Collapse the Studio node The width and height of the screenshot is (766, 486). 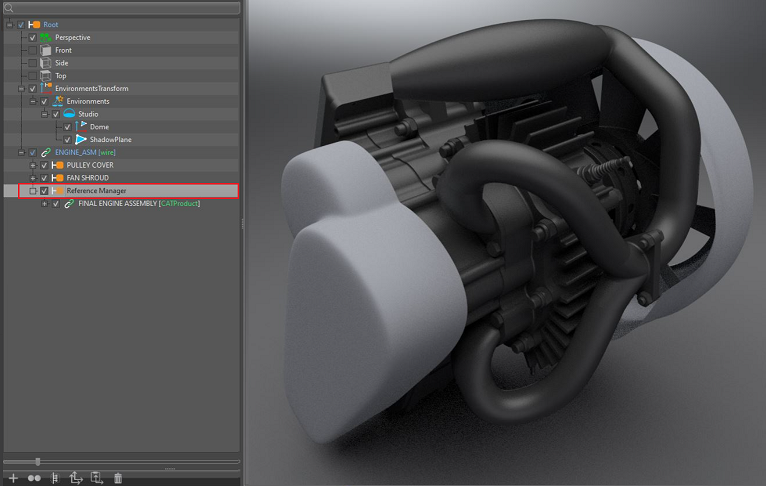pyautogui.click(x=44, y=114)
